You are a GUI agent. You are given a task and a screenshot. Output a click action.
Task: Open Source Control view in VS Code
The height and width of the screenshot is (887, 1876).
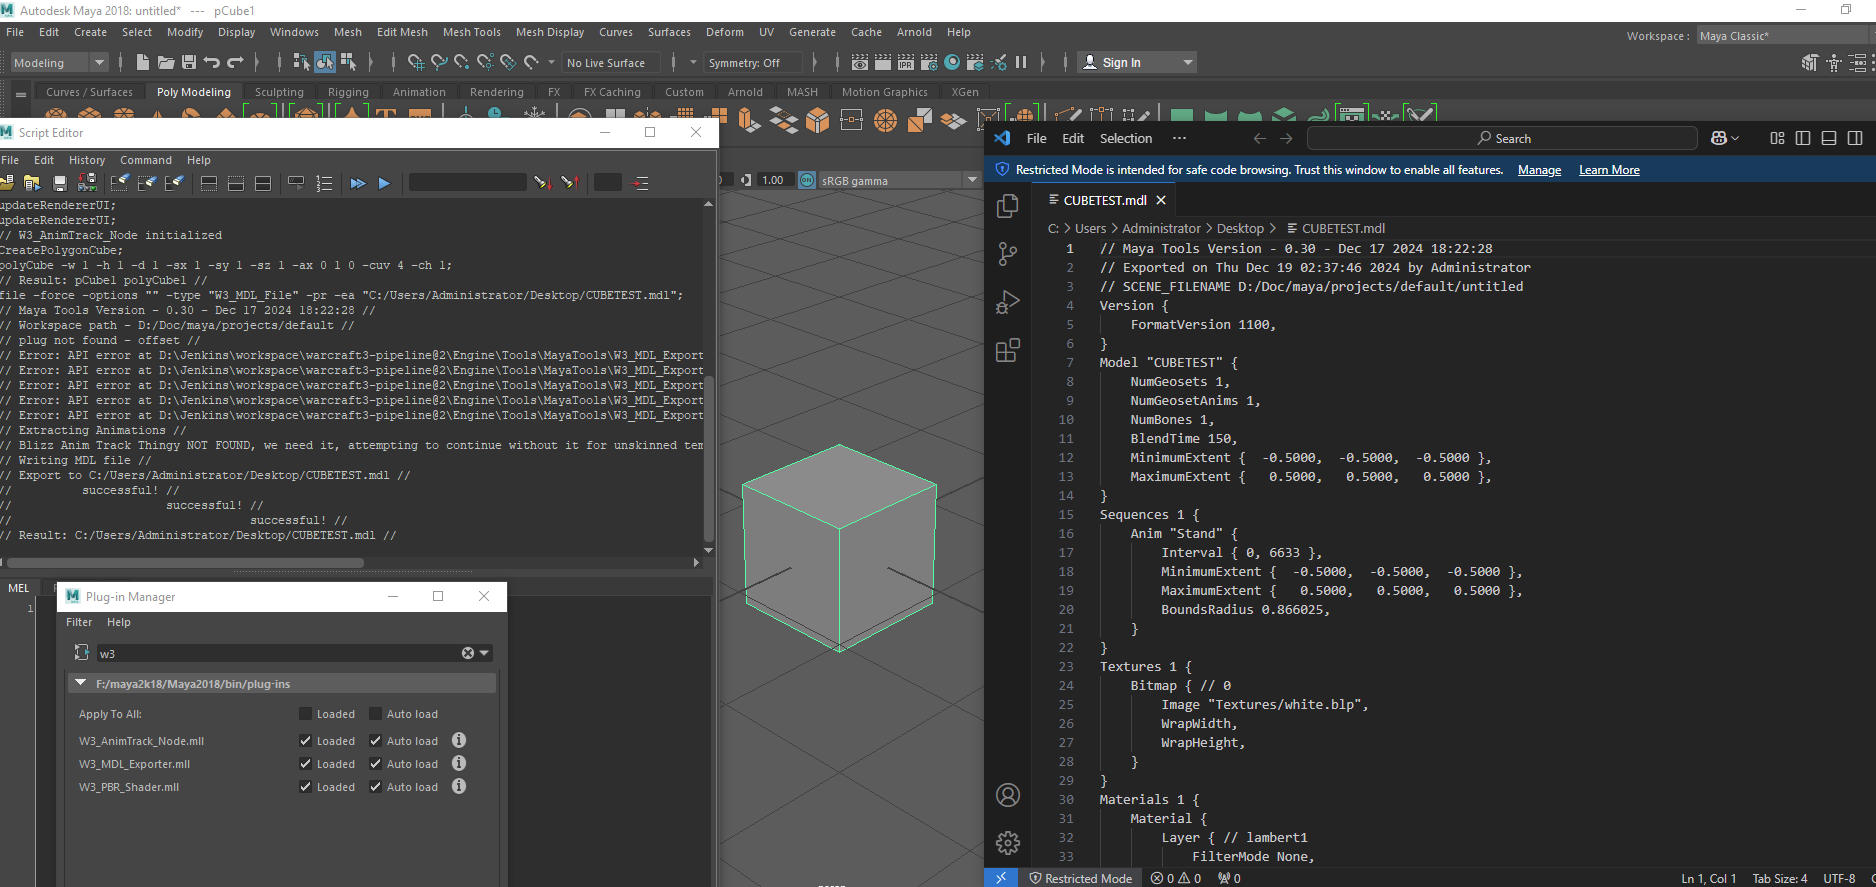1008,254
